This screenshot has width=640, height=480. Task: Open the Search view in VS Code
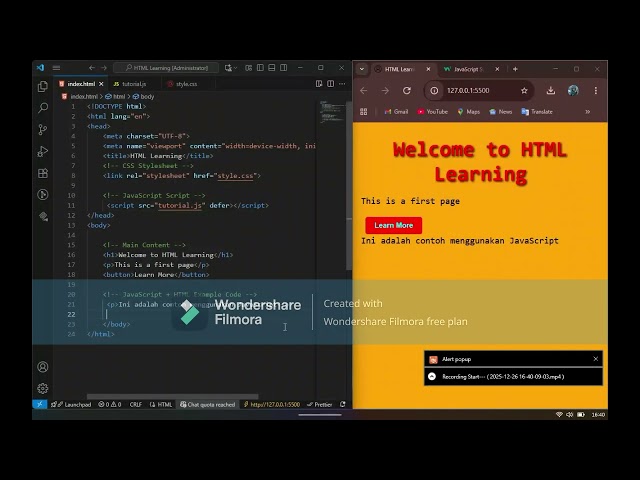click(x=43, y=108)
